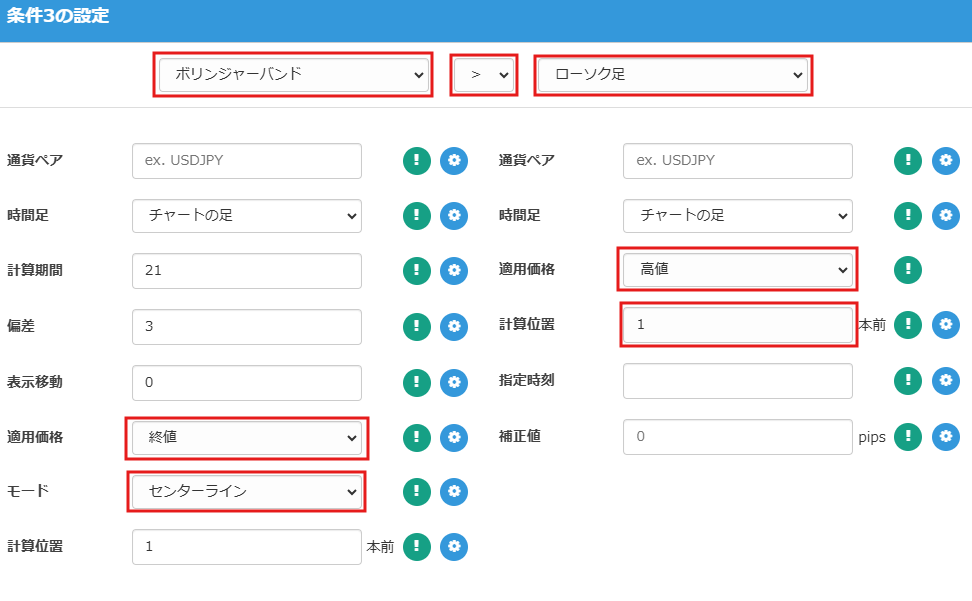
Task: Show info for the 高値 適用価格 dropdown
Action: 907,269
